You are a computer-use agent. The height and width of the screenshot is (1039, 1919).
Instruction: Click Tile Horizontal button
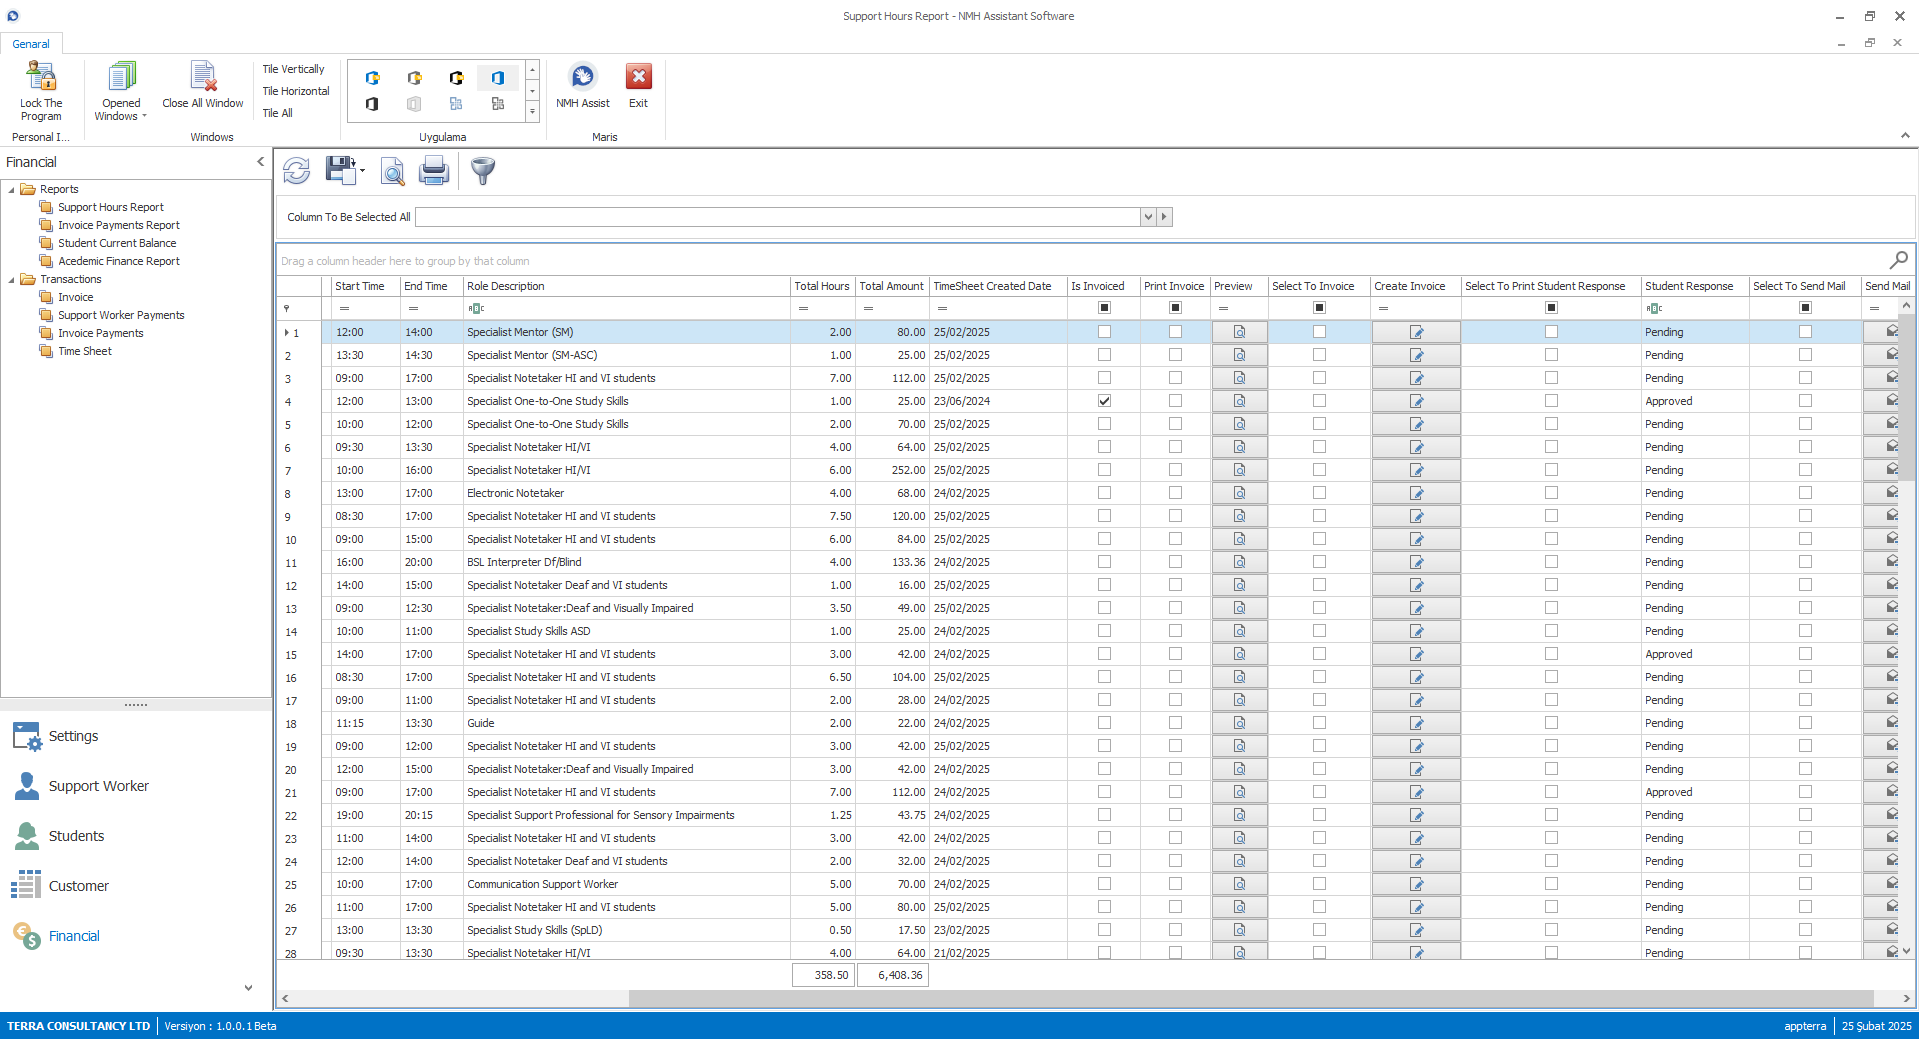(296, 91)
